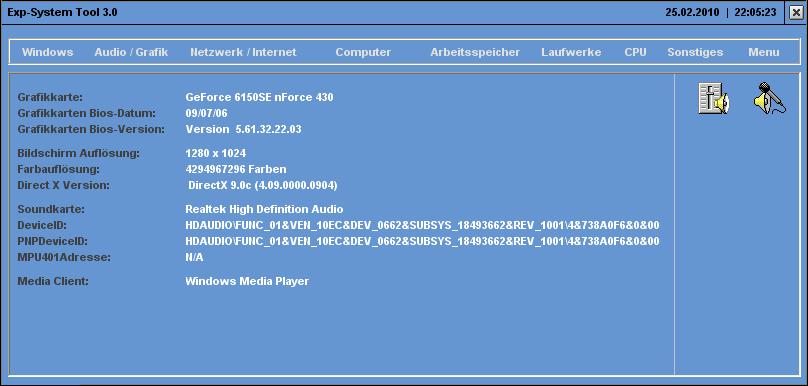Click the date 25.02.2010 in title bar

point(692,12)
